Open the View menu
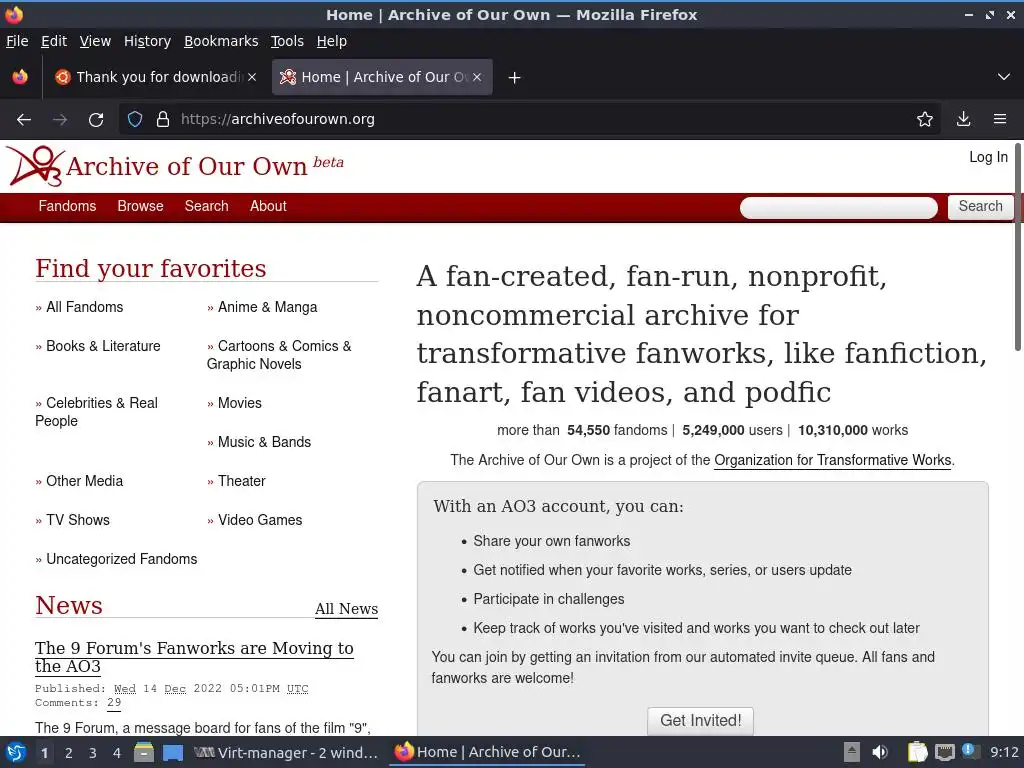1024x768 pixels. (95, 41)
